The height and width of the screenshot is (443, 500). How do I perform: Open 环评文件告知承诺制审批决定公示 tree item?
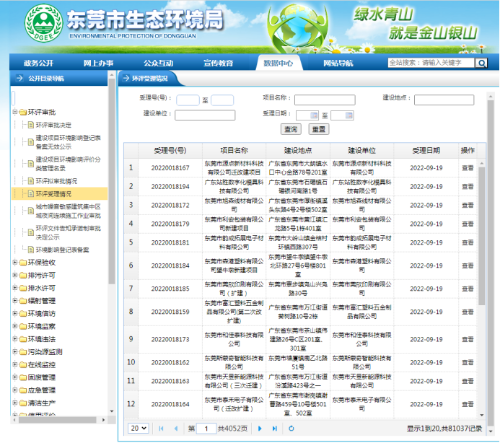(68, 233)
